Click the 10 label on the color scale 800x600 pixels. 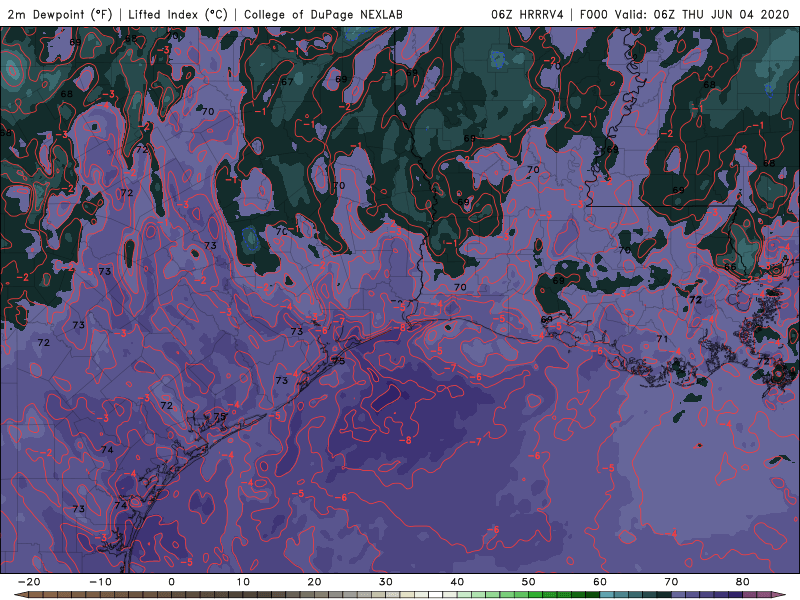tap(243, 582)
